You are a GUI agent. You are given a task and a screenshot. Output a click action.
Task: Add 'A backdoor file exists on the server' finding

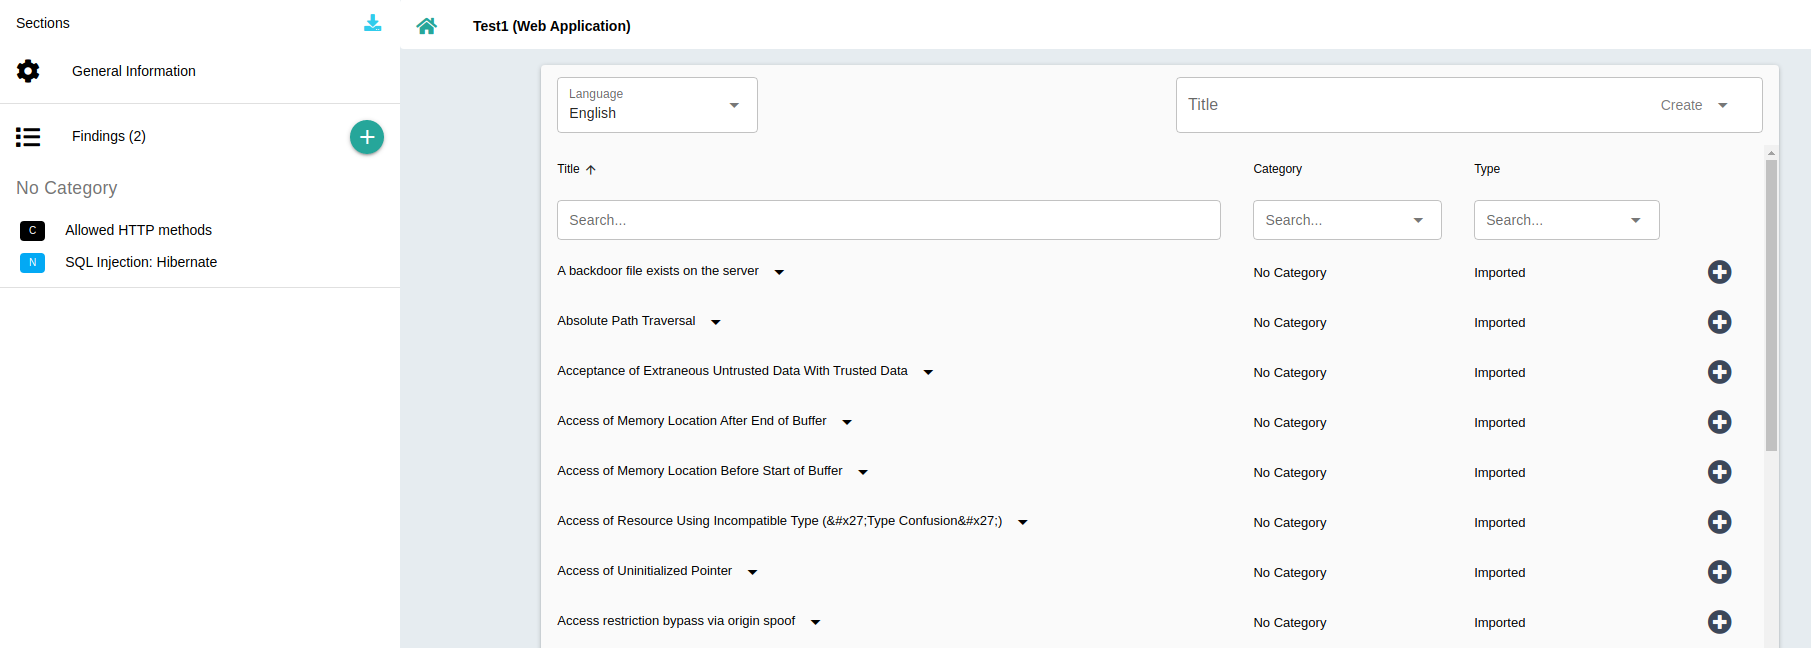(1719, 272)
